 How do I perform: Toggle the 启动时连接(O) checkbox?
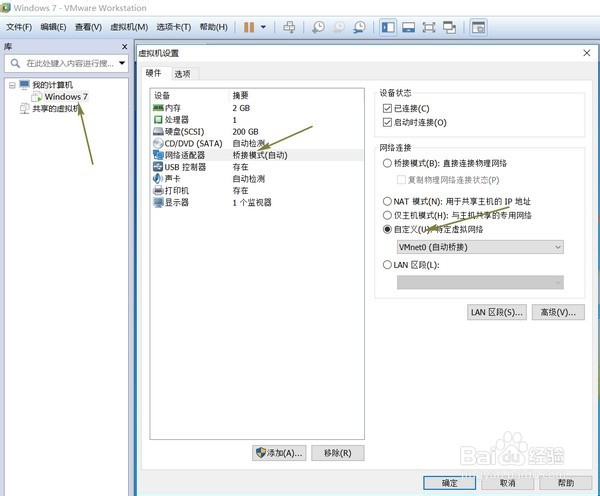(x=387, y=122)
